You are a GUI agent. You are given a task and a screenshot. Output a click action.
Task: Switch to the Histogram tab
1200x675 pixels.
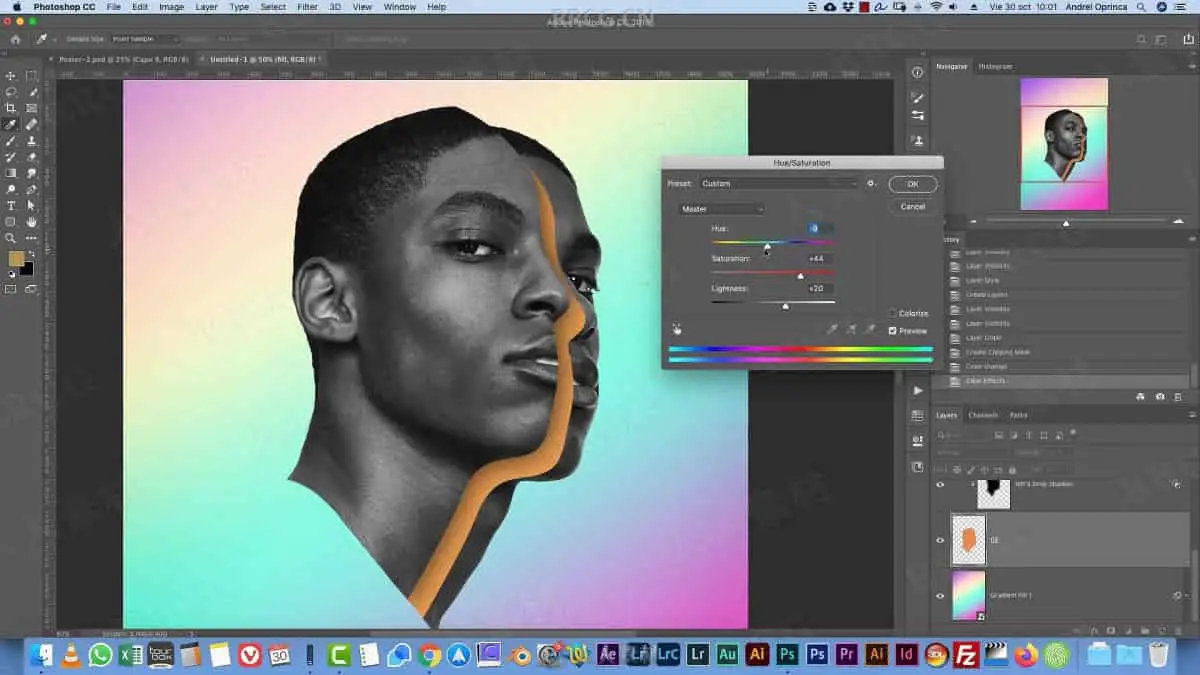[x=995, y=66]
